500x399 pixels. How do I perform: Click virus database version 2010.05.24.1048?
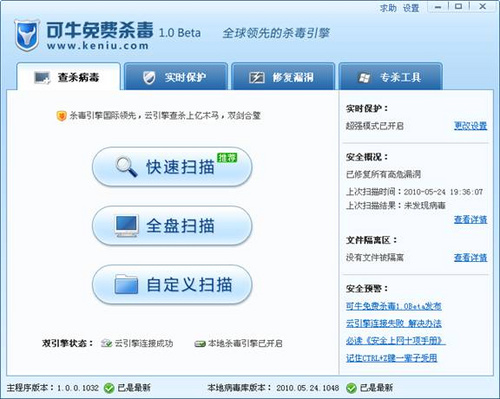click(308, 388)
